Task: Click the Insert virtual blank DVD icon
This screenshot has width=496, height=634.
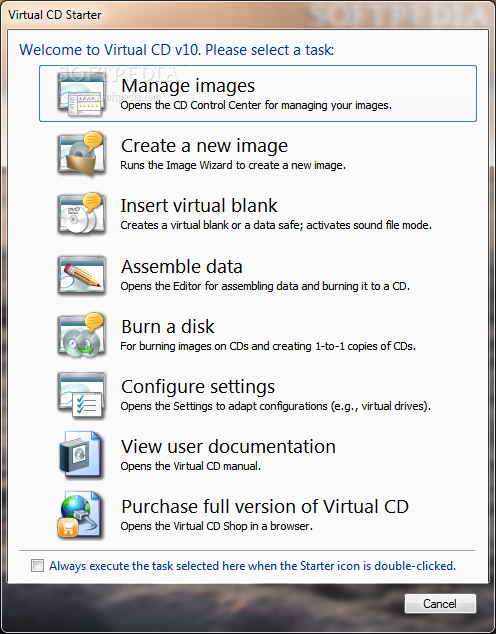Action: tap(81, 214)
